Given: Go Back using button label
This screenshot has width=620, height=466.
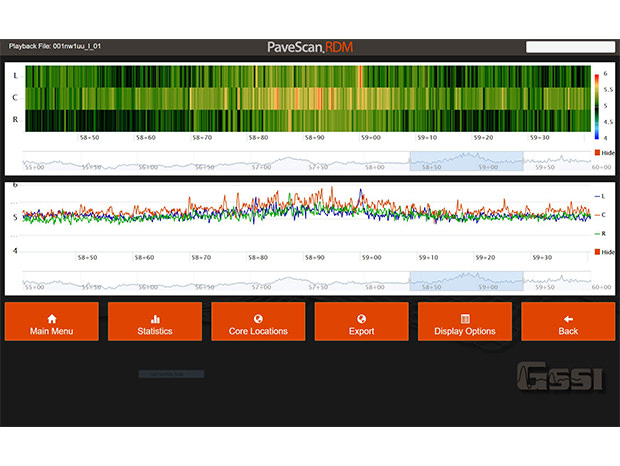Looking at the screenshot, I should pos(568,331).
